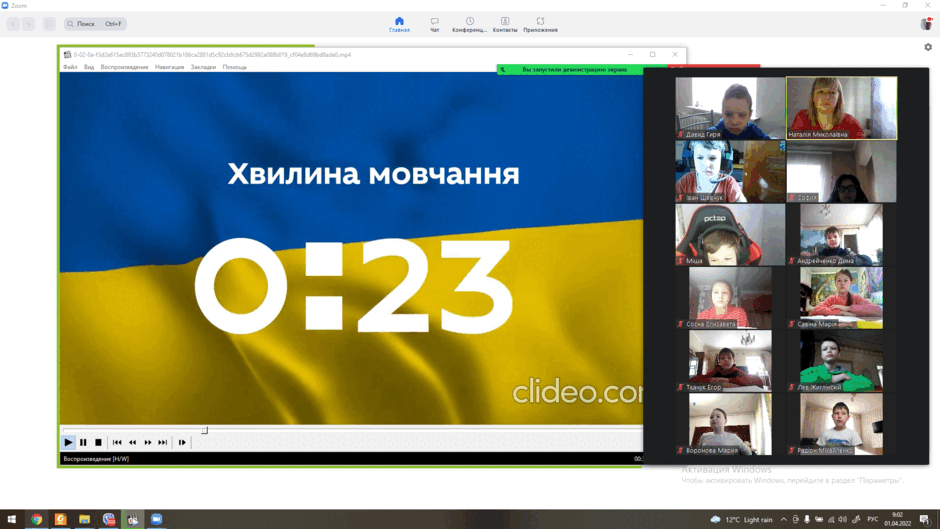Viewport: 940px width, 529px height.
Task: Select Іван Шевчук video tile
Action: pyautogui.click(x=730, y=172)
